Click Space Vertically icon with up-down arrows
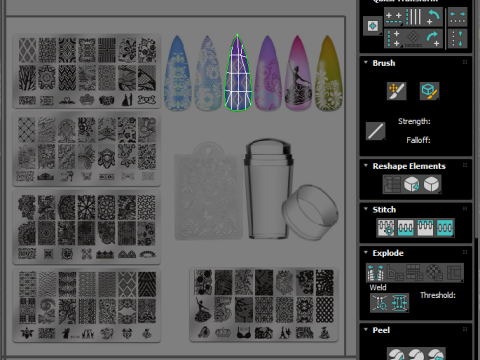 [x=457, y=38]
